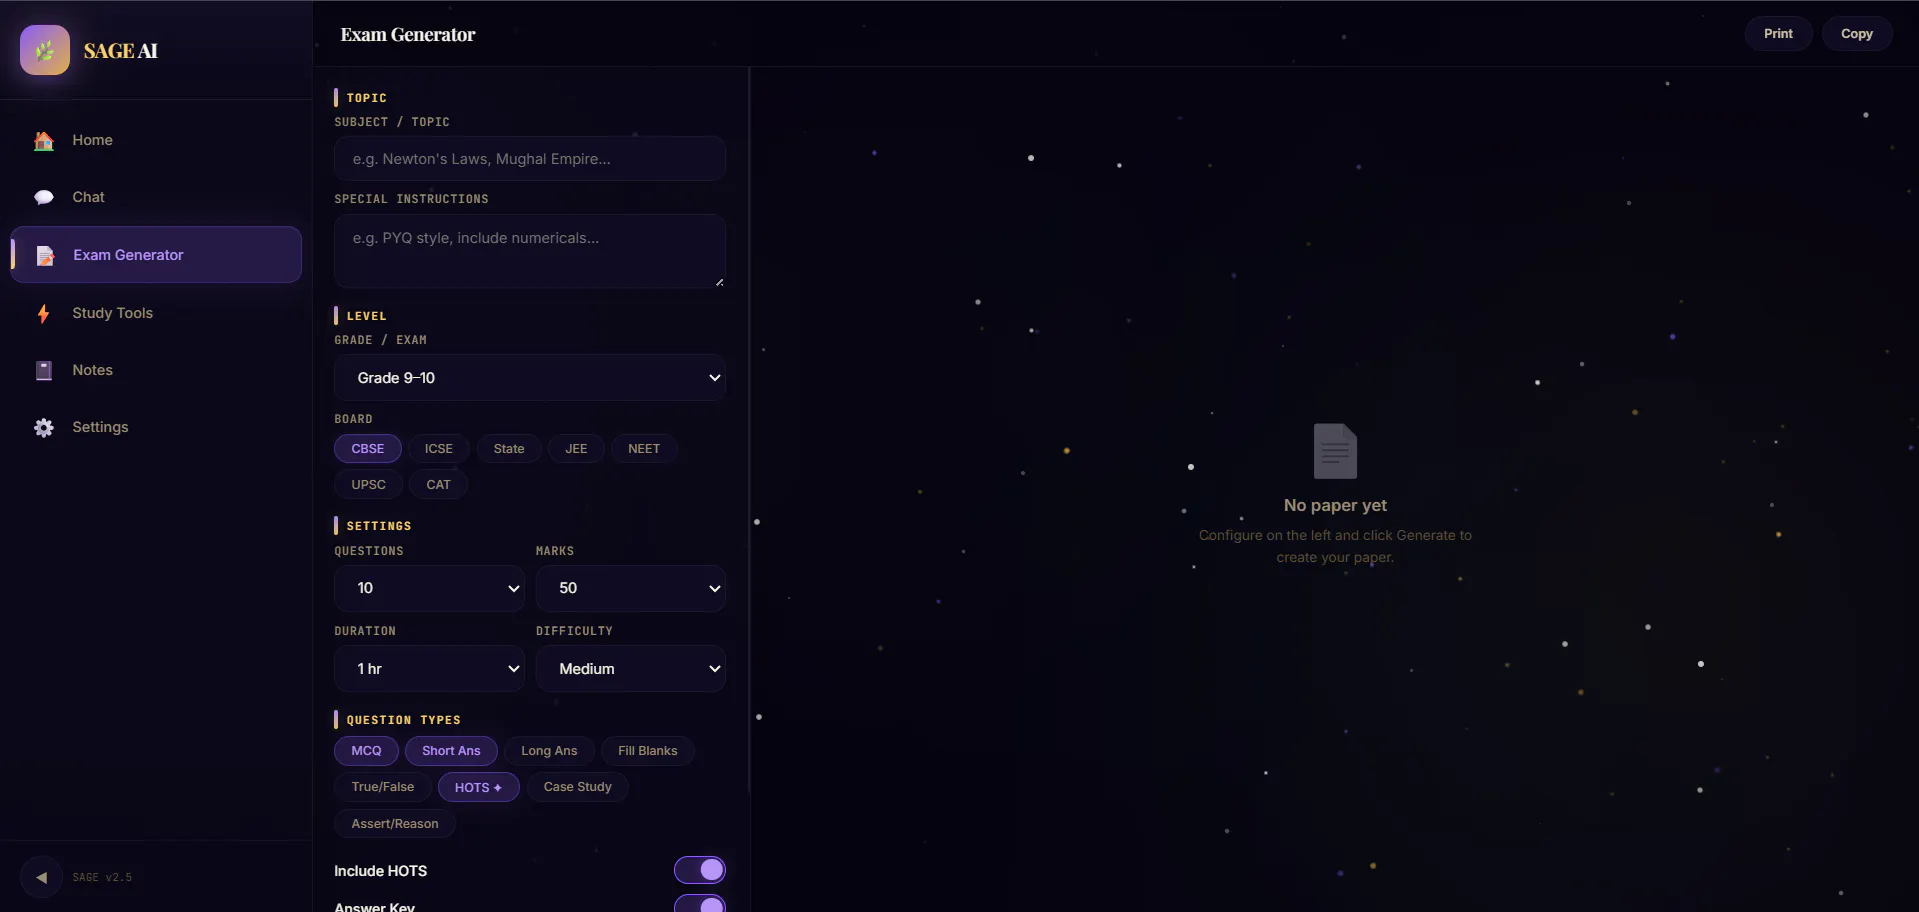Image resolution: width=1919 pixels, height=912 pixels.
Task: Click the empty paper placeholder icon
Action: pyautogui.click(x=1335, y=451)
